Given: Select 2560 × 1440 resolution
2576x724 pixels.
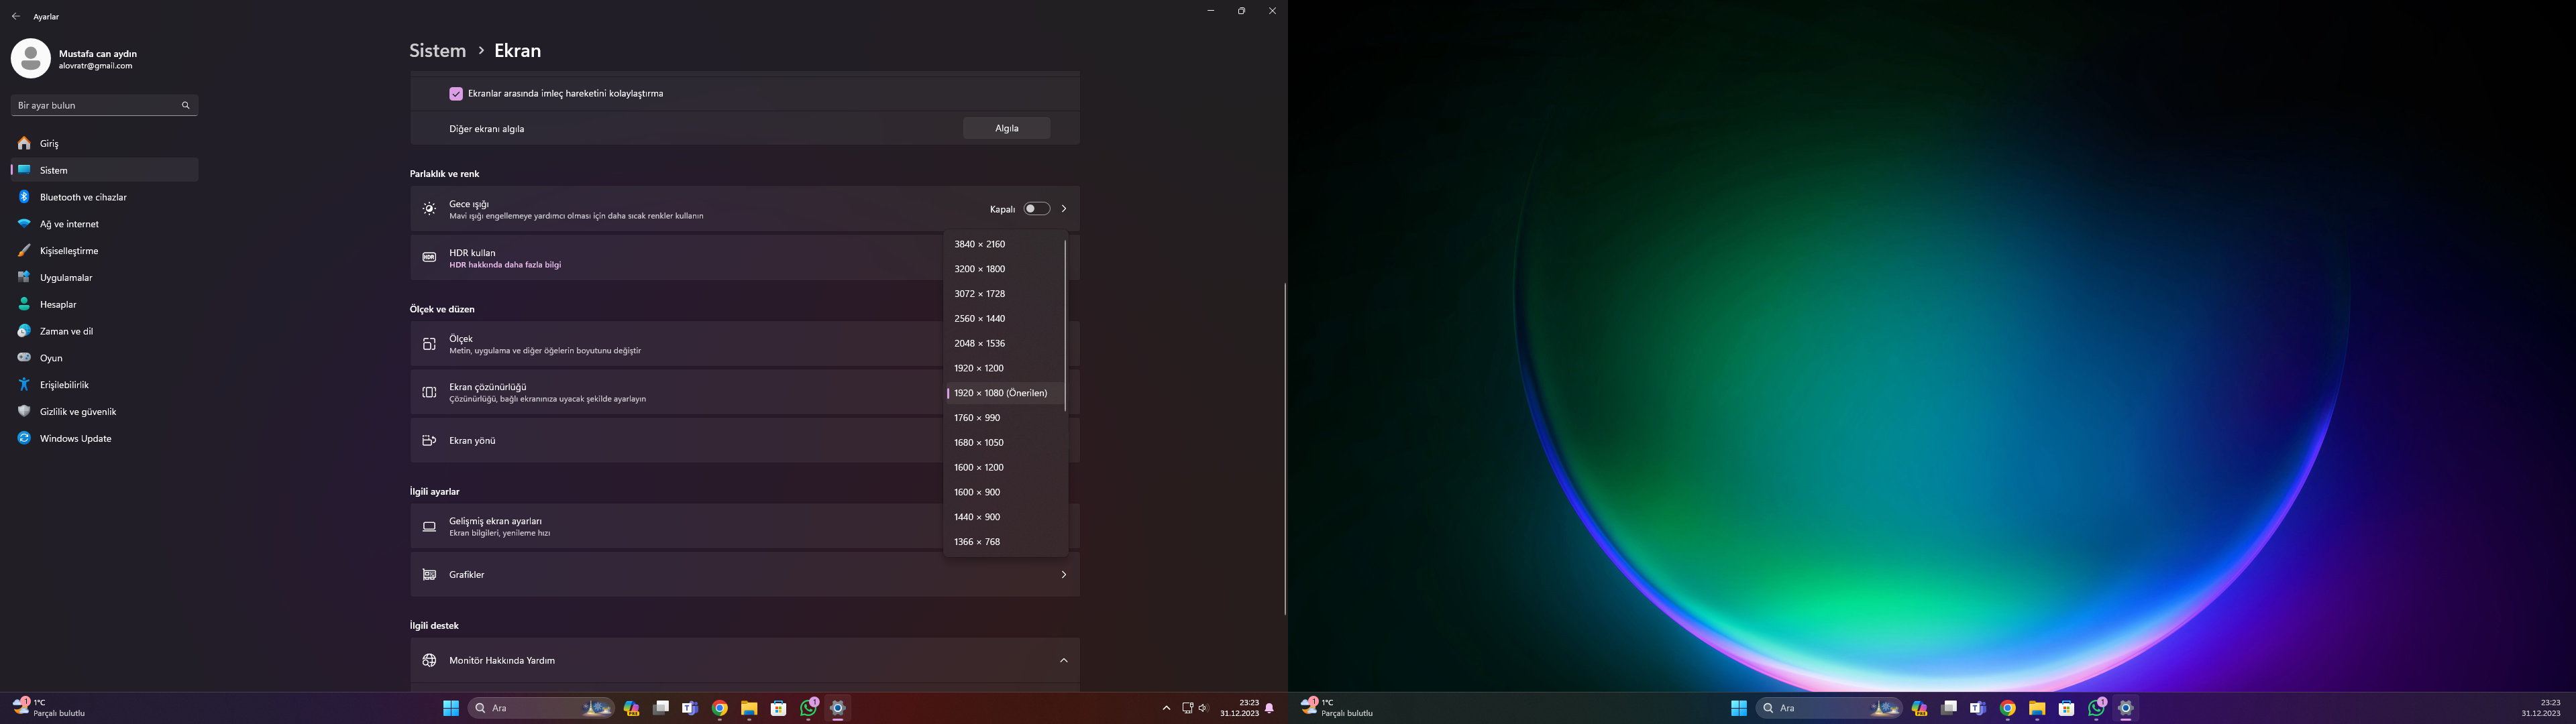Looking at the screenshot, I should [1003, 319].
